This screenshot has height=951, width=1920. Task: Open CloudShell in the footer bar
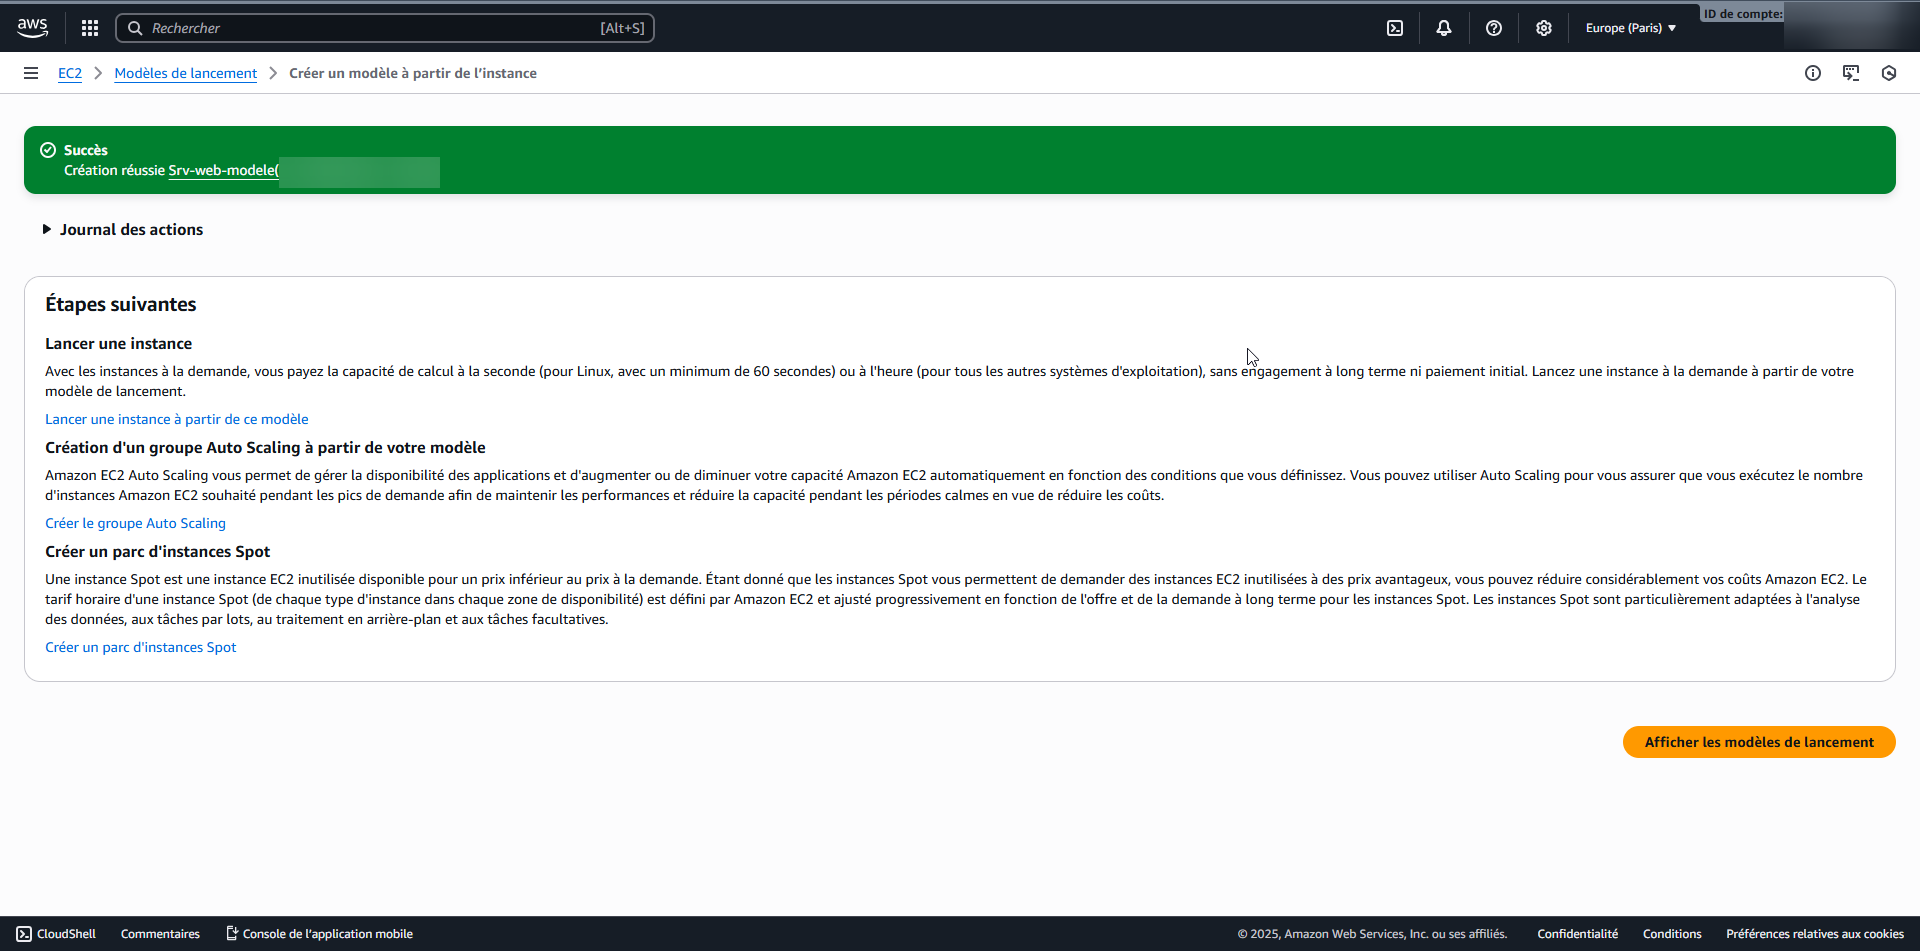point(56,934)
